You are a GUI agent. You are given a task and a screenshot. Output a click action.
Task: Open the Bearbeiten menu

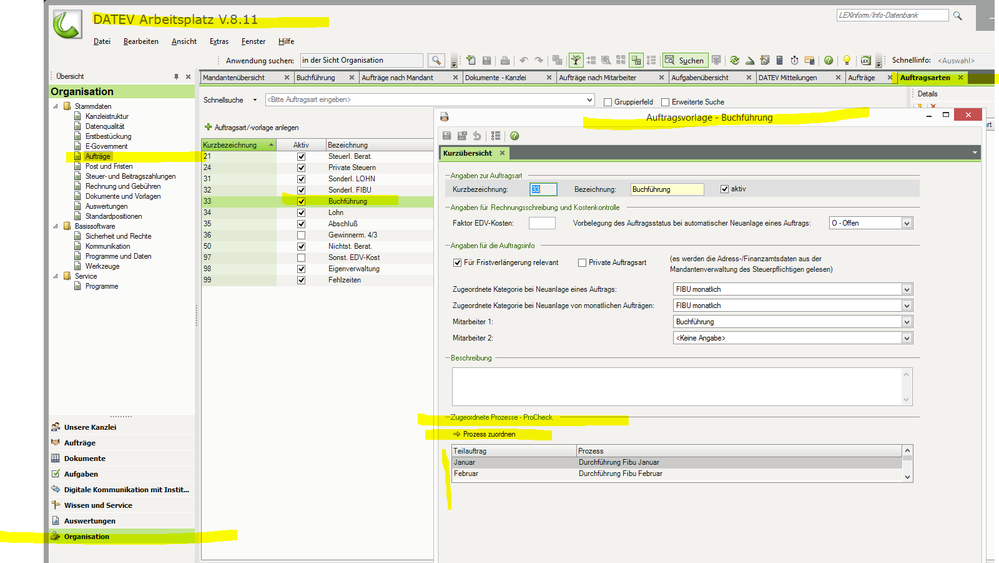click(x=141, y=41)
